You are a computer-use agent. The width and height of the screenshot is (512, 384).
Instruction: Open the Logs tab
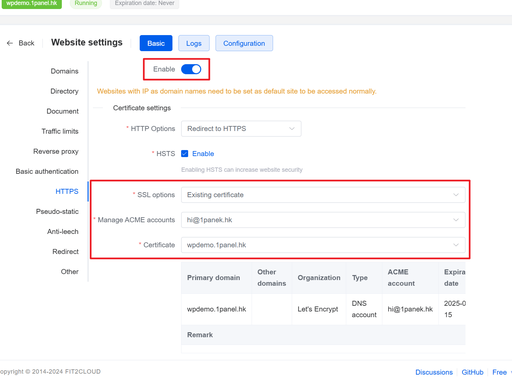tap(194, 43)
